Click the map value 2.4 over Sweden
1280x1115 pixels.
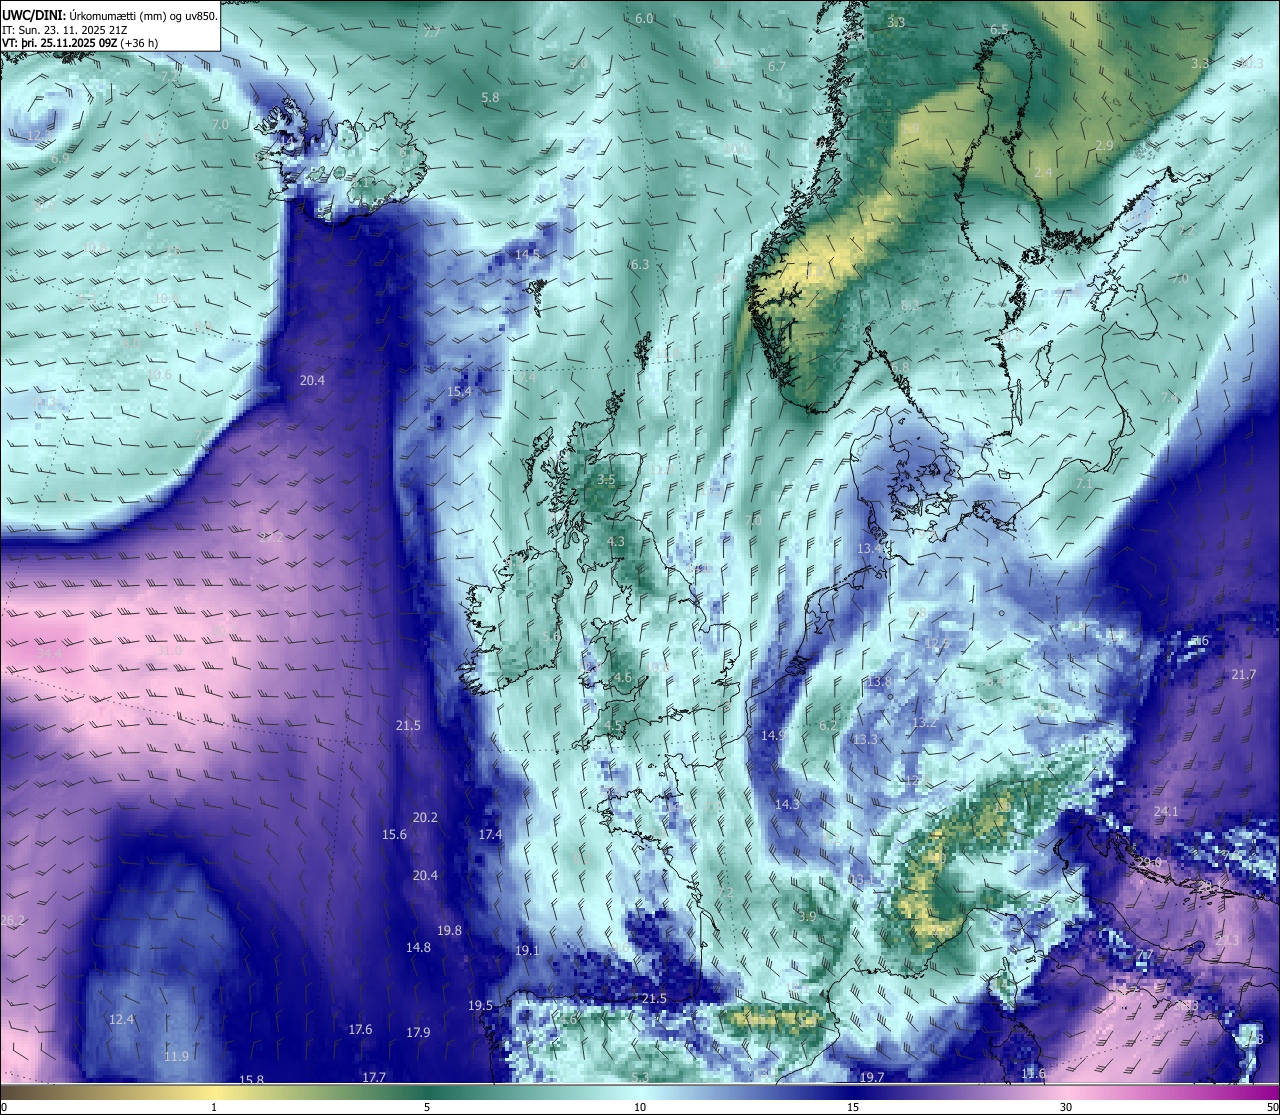point(1043,173)
